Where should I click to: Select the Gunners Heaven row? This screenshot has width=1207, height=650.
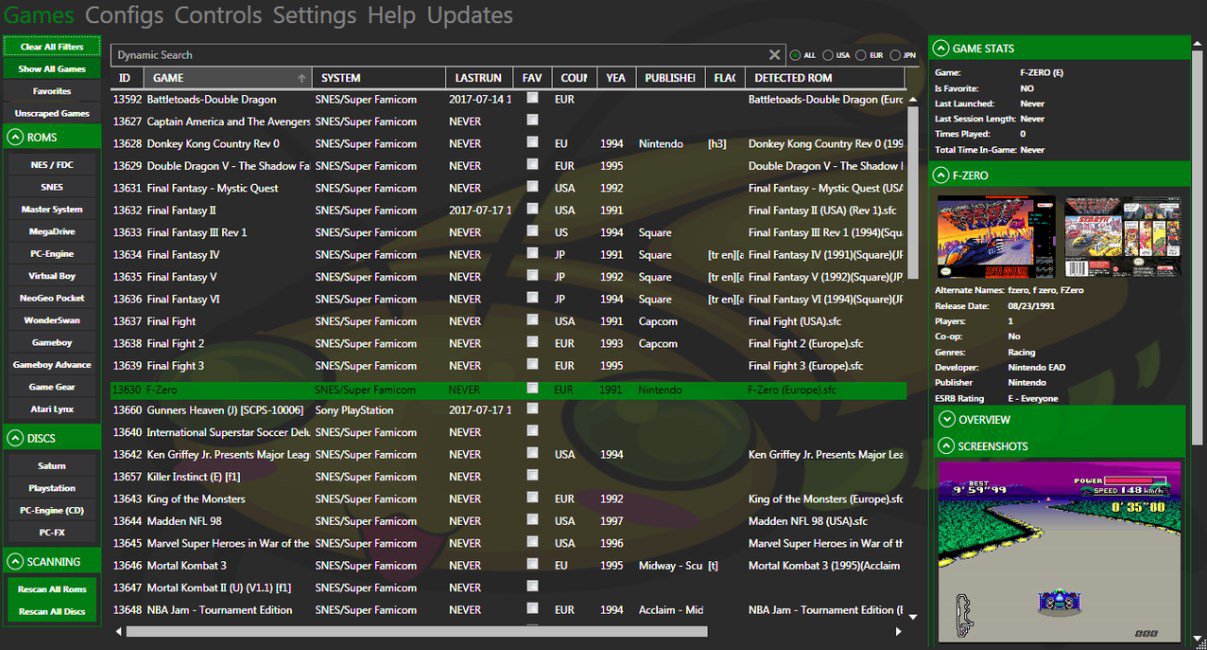point(508,410)
